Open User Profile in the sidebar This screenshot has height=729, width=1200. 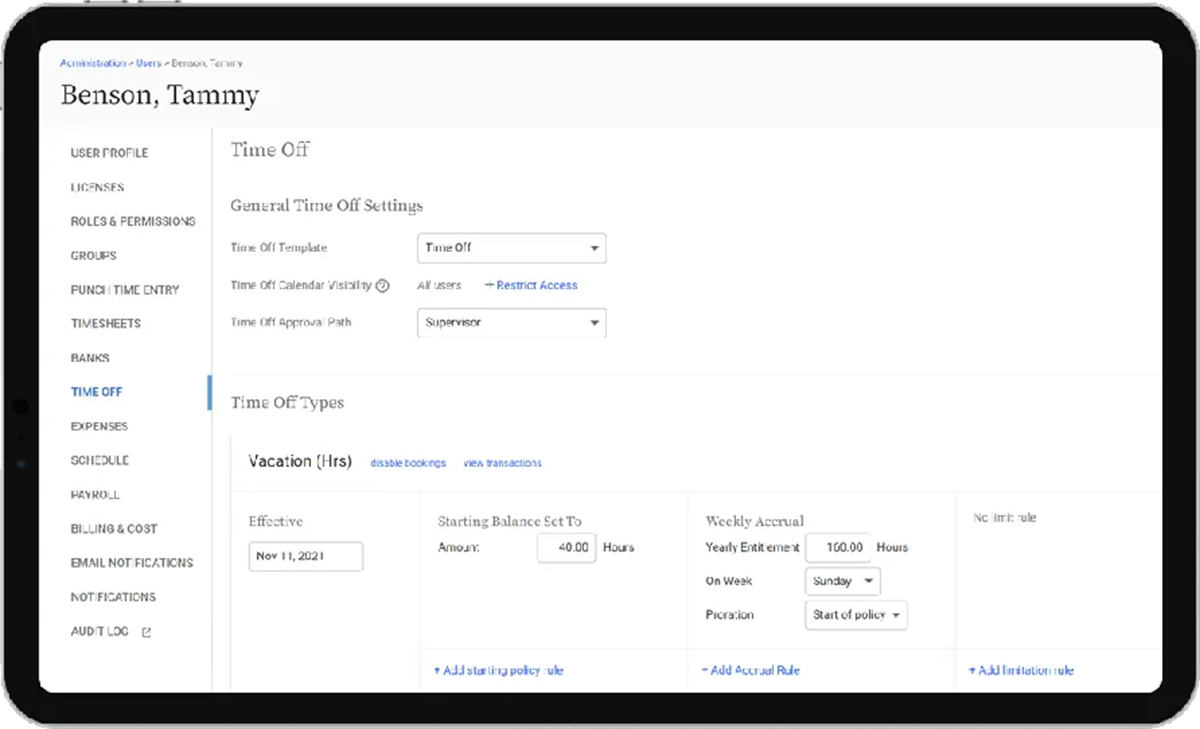(109, 153)
